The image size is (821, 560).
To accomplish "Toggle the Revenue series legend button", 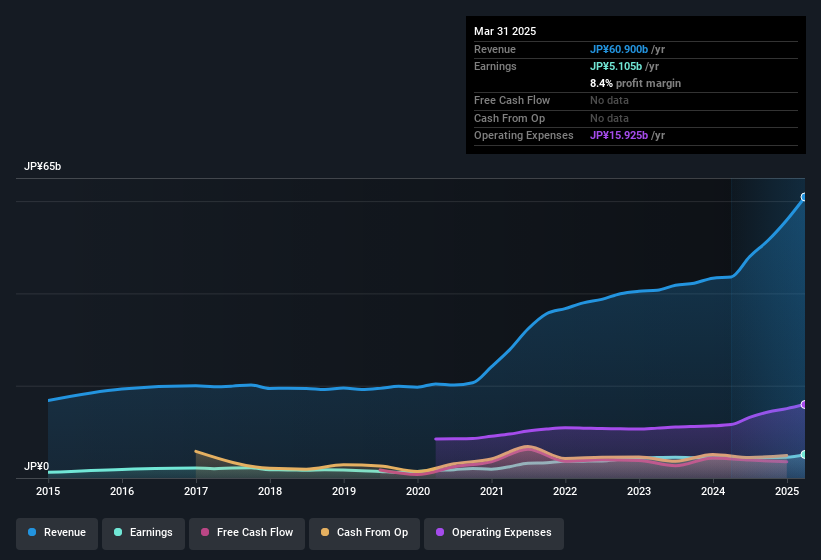I will pos(57,533).
